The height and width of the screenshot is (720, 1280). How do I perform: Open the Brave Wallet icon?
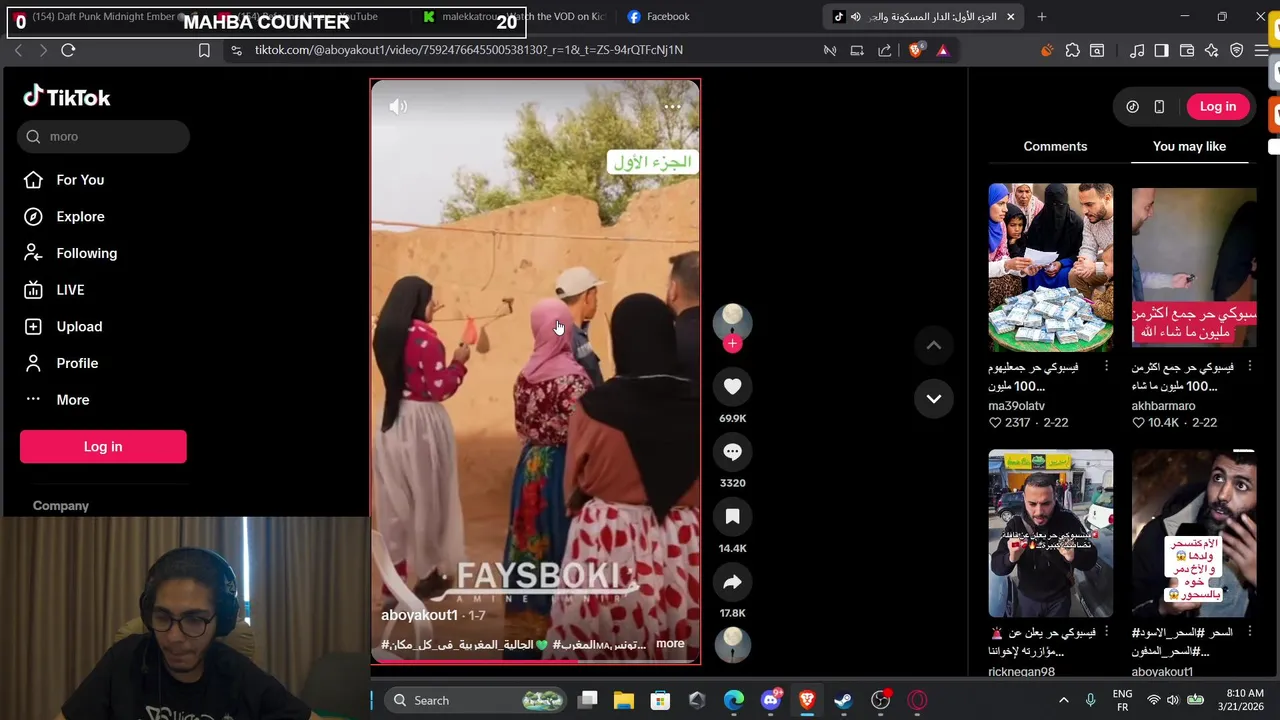[1187, 50]
